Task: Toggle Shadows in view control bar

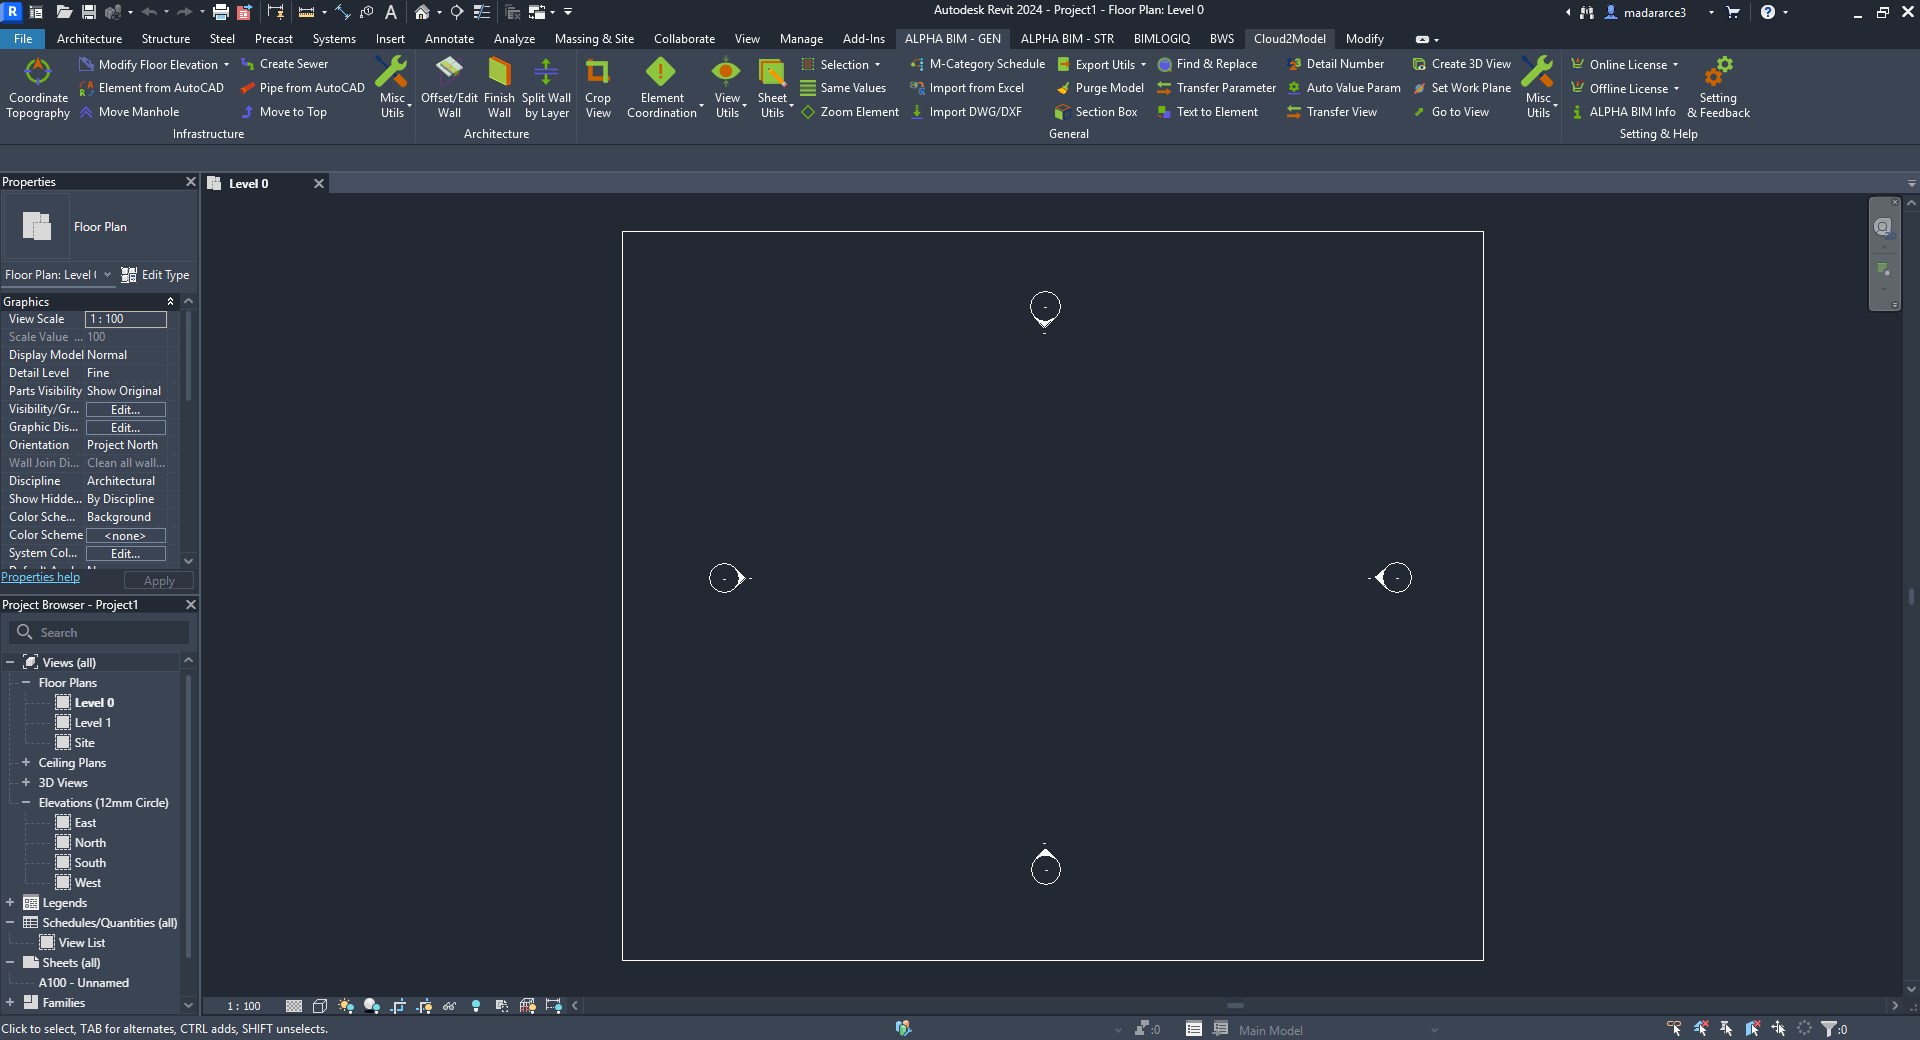Action: (372, 1006)
